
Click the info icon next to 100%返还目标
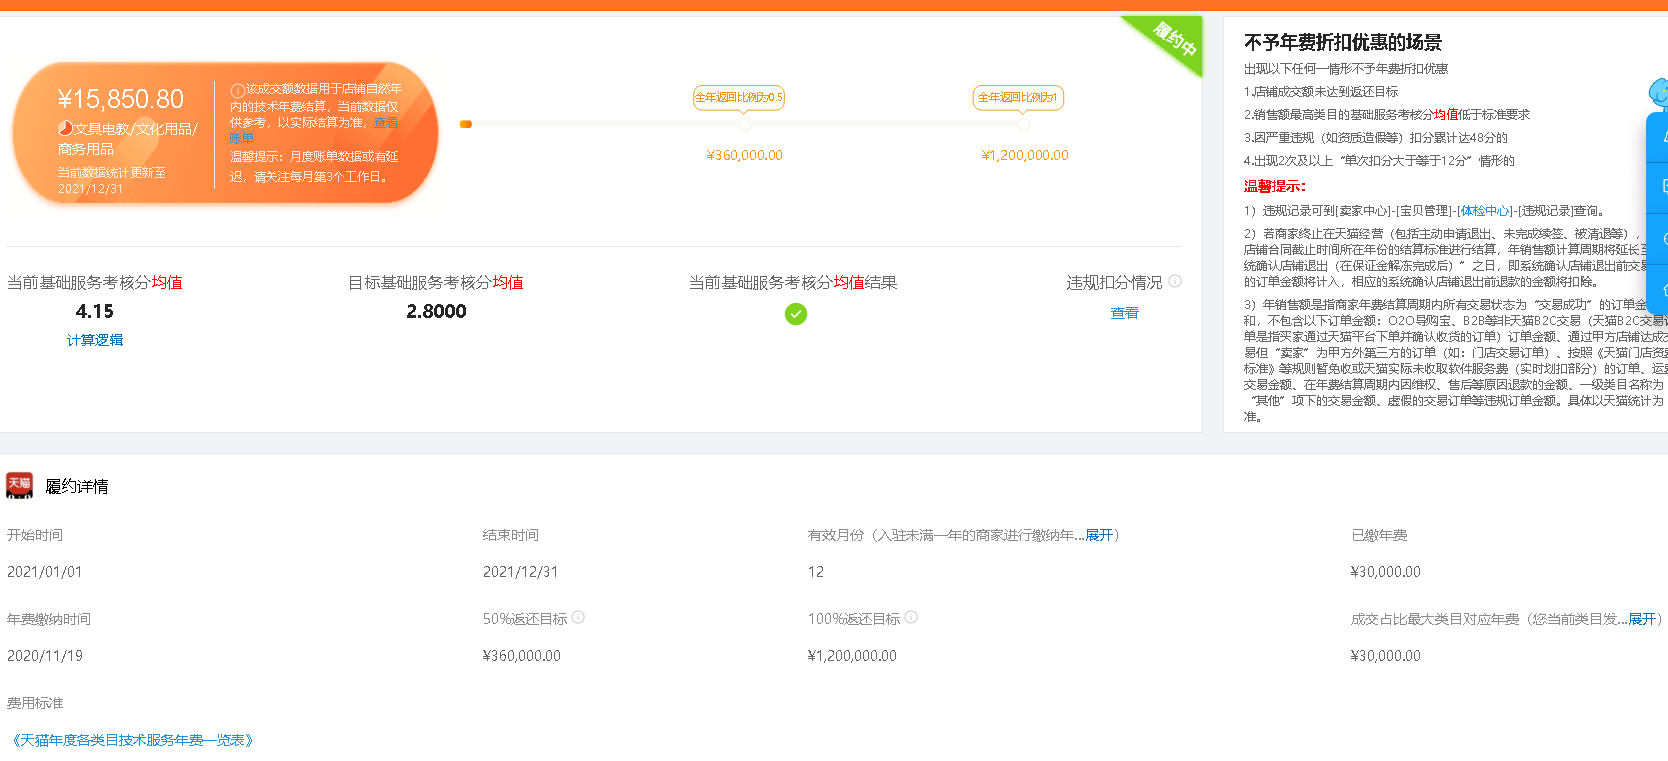[x=911, y=617]
